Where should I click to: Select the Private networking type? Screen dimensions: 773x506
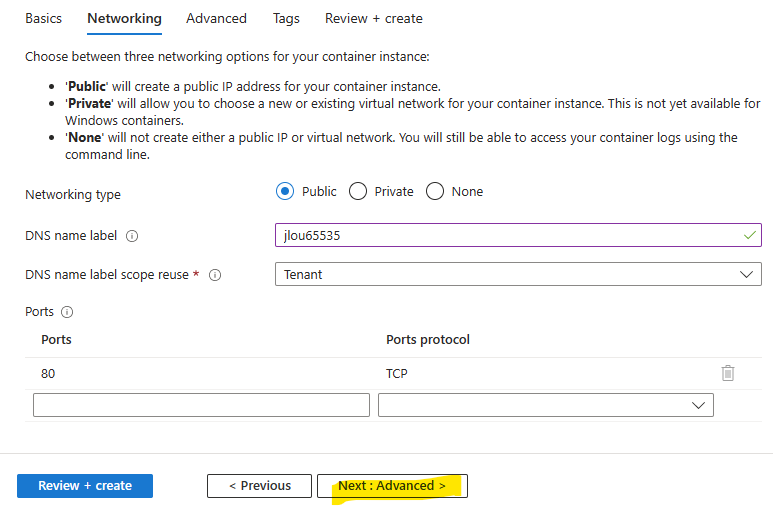(357, 191)
